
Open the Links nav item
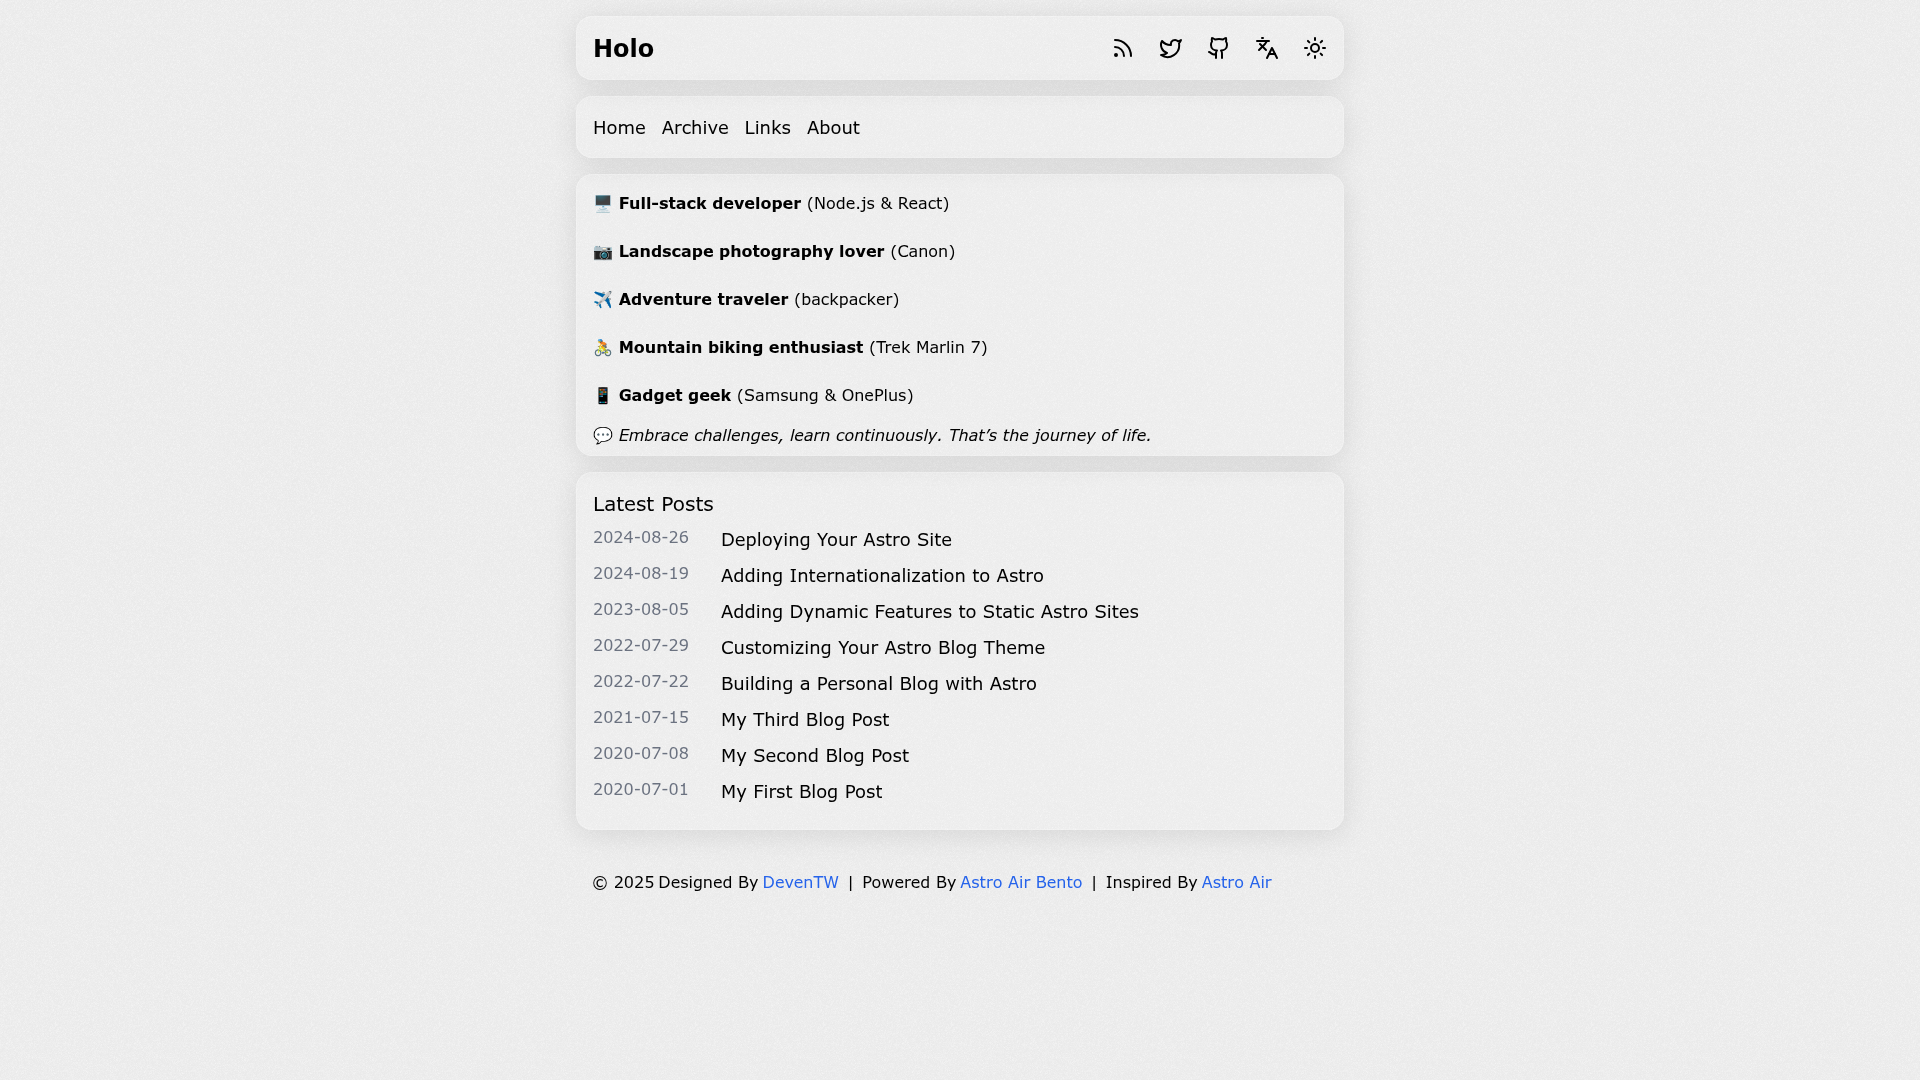tap(767, 128)
